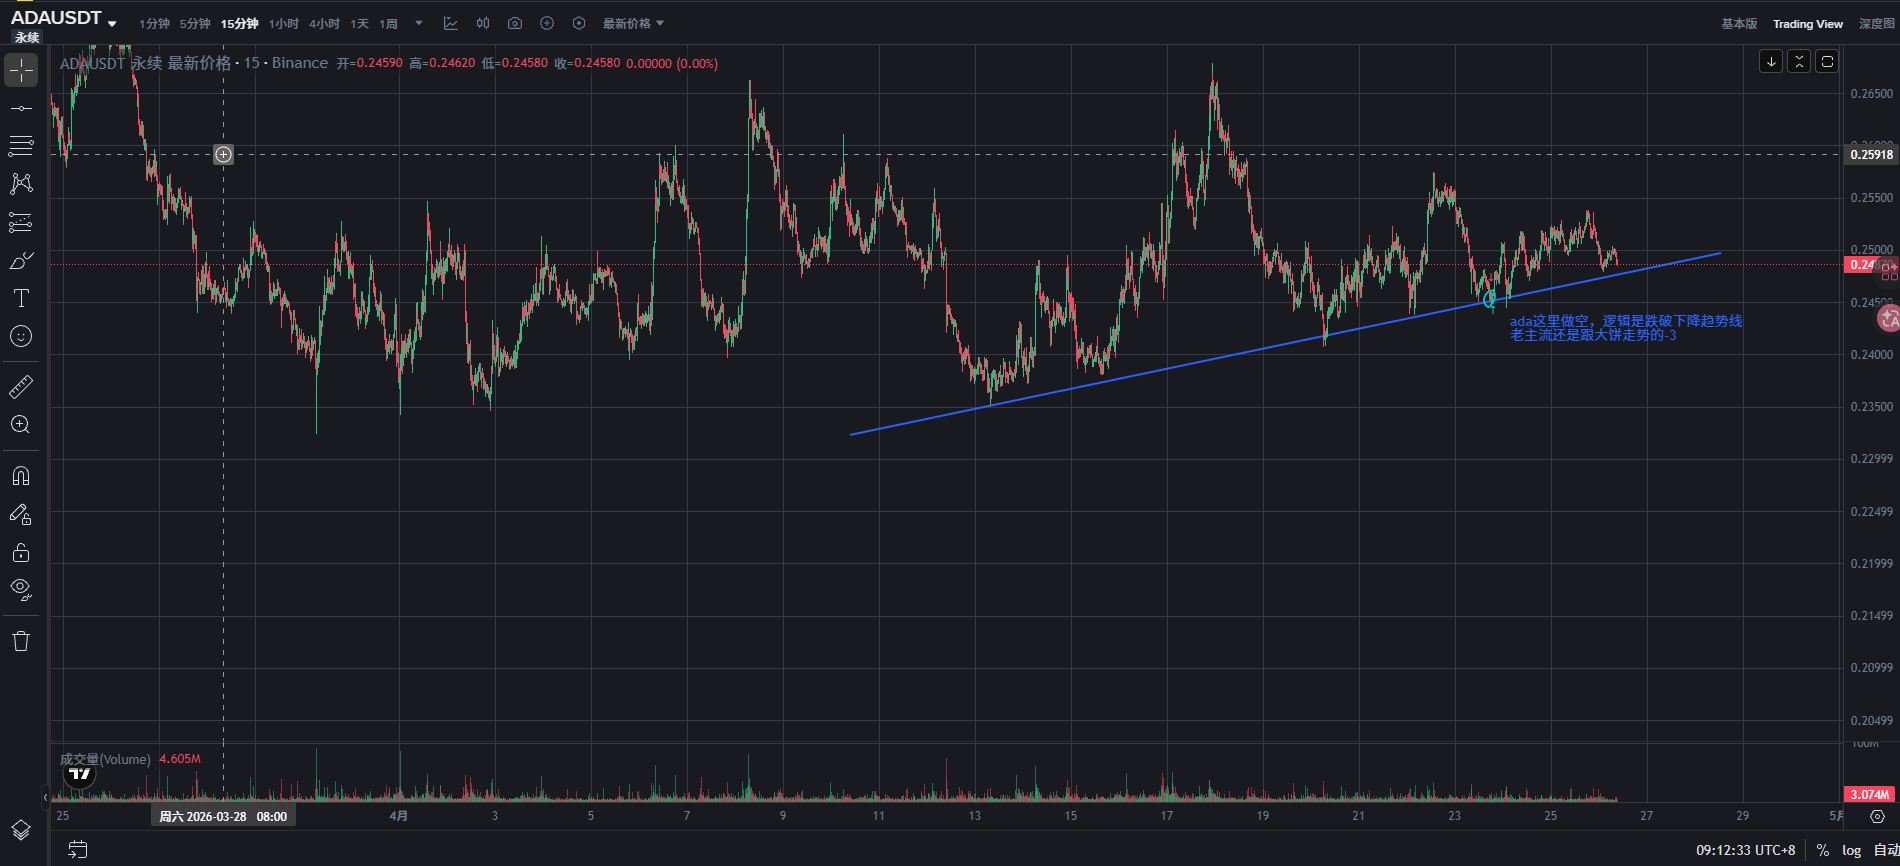The image size is (1900, 866).
Task: Enable percent scale mode
Action: pyautogui.click(x=1823, y=850)
